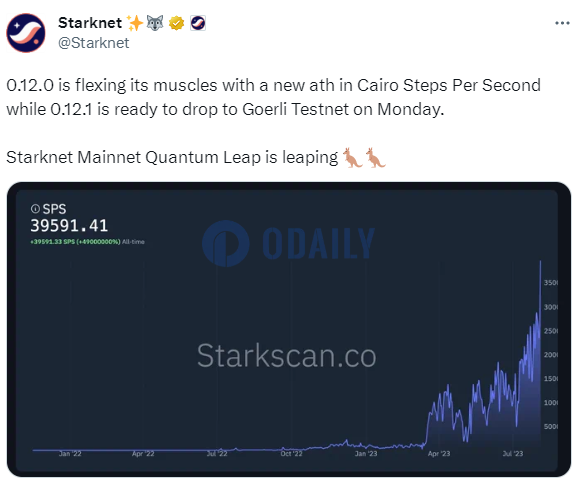Click the first kangaroo emoji
The height and width of the screenshot is (488, 577).
tap(353, 158)
